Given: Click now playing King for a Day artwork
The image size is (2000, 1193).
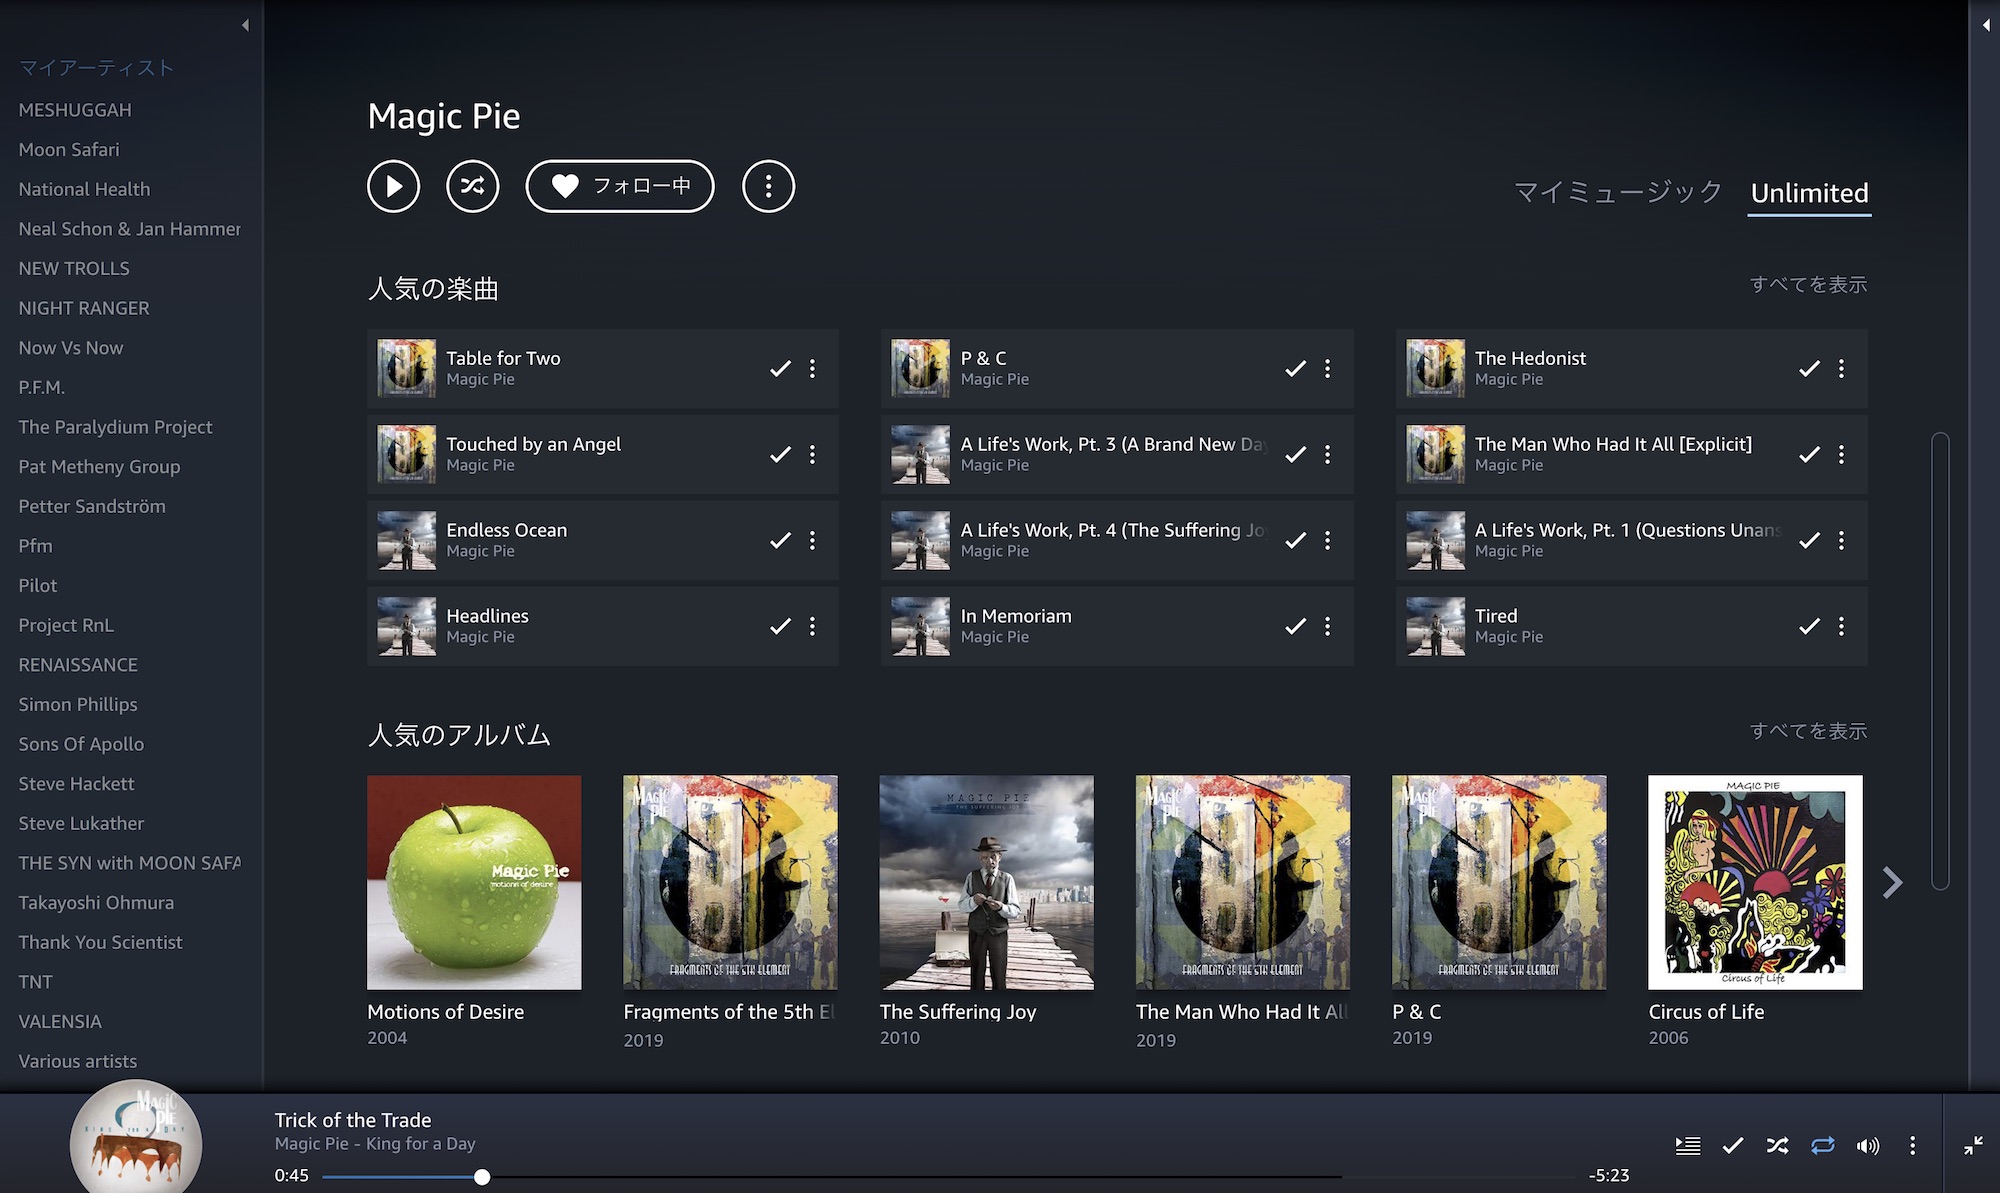Looking at the screenshot, I should point(136,1137).
